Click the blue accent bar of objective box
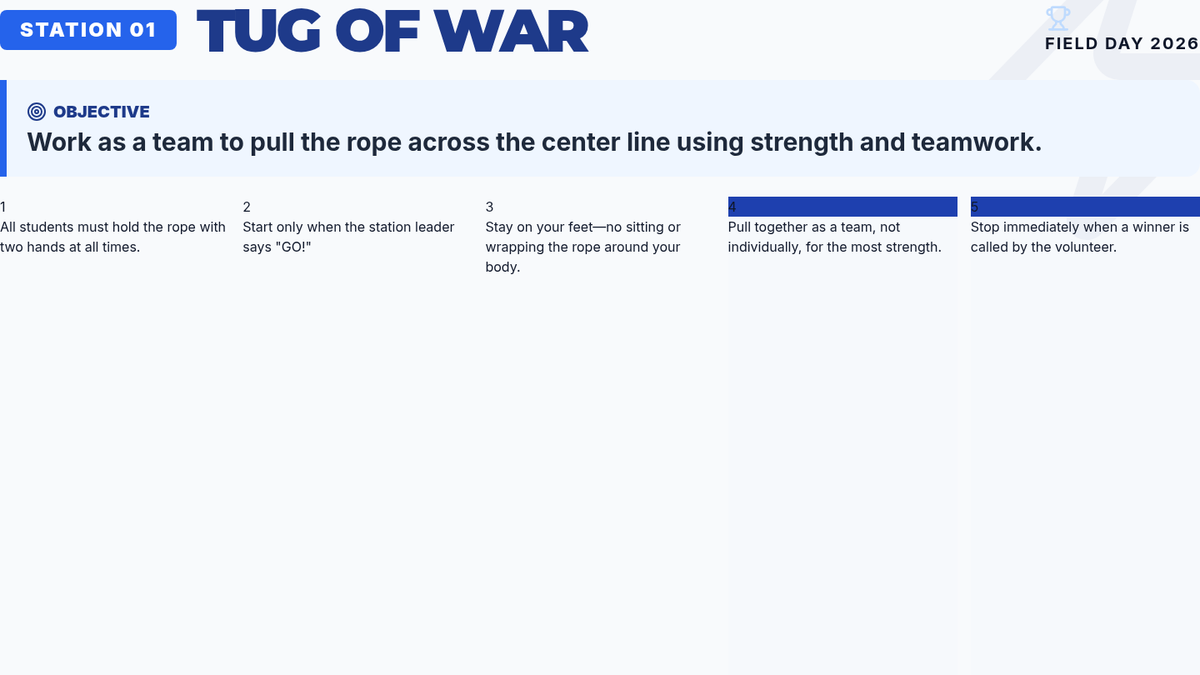The width and height of the screenshot is (1200, 675). pos(3,128)
